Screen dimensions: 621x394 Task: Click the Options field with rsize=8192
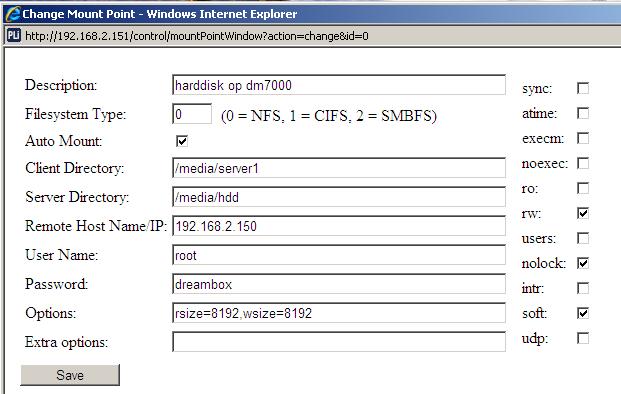[339, 313]
